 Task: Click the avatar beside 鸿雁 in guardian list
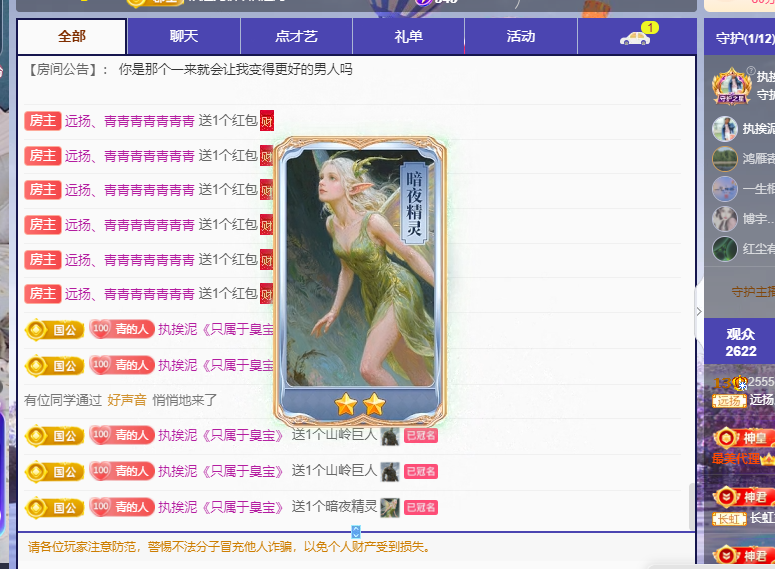click(725, 159)
